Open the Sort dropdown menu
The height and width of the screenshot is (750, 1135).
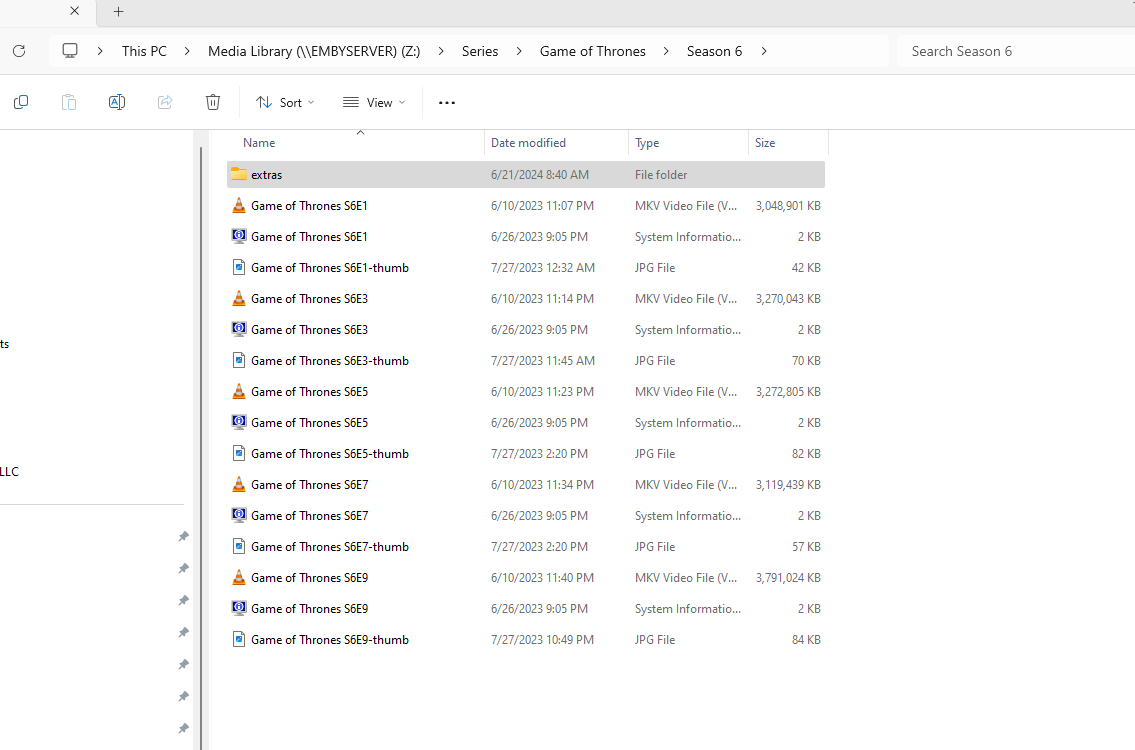[285, 102]
